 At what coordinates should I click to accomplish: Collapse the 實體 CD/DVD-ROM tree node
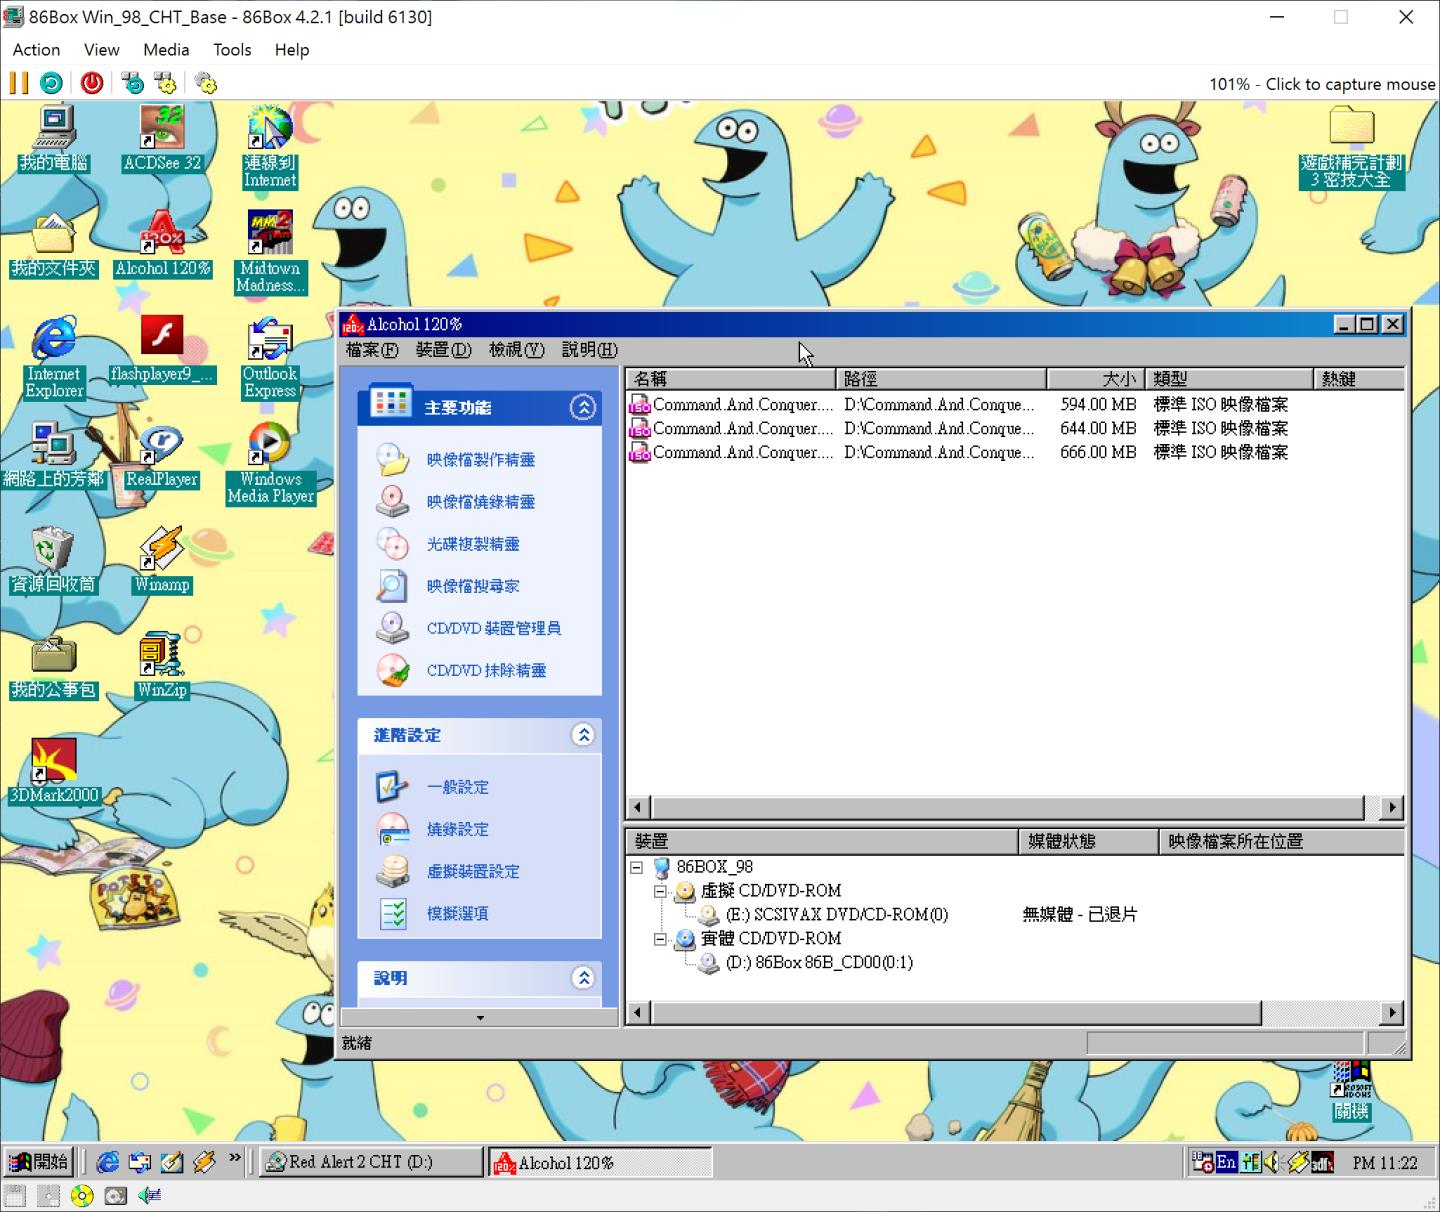pyautogui.click(x=660, y=939)
